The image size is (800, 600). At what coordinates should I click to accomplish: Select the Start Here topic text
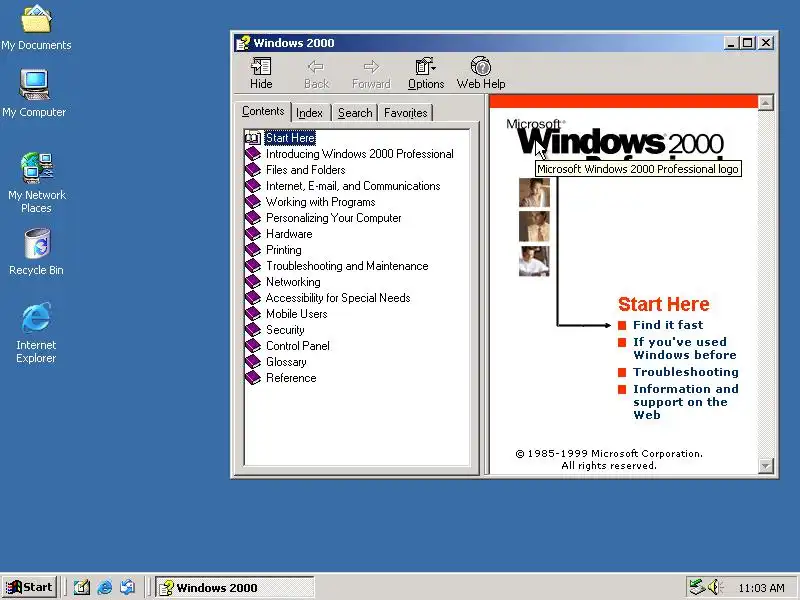click(290, 138)
